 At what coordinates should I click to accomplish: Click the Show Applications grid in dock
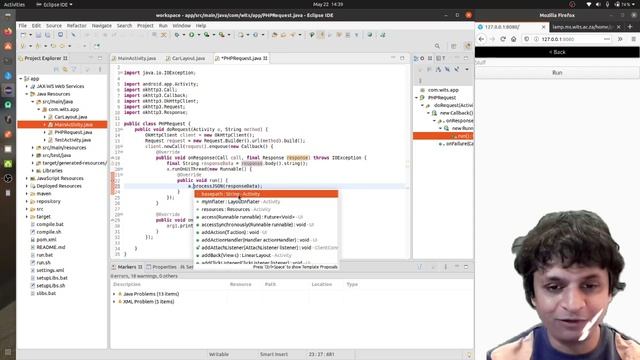tap(8, 352)
